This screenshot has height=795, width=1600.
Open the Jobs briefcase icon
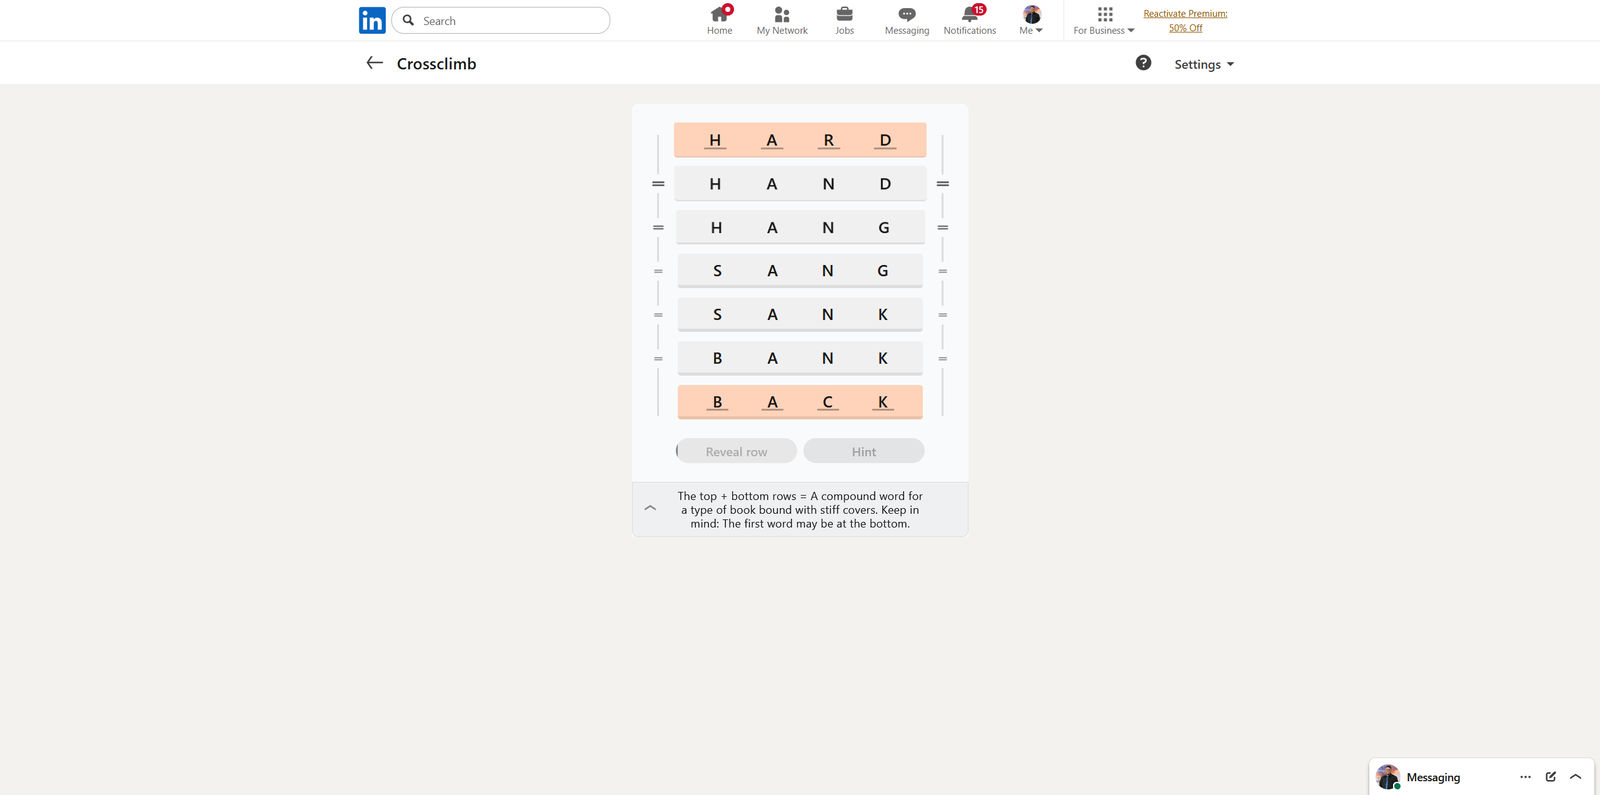click(x=845, y=14)
